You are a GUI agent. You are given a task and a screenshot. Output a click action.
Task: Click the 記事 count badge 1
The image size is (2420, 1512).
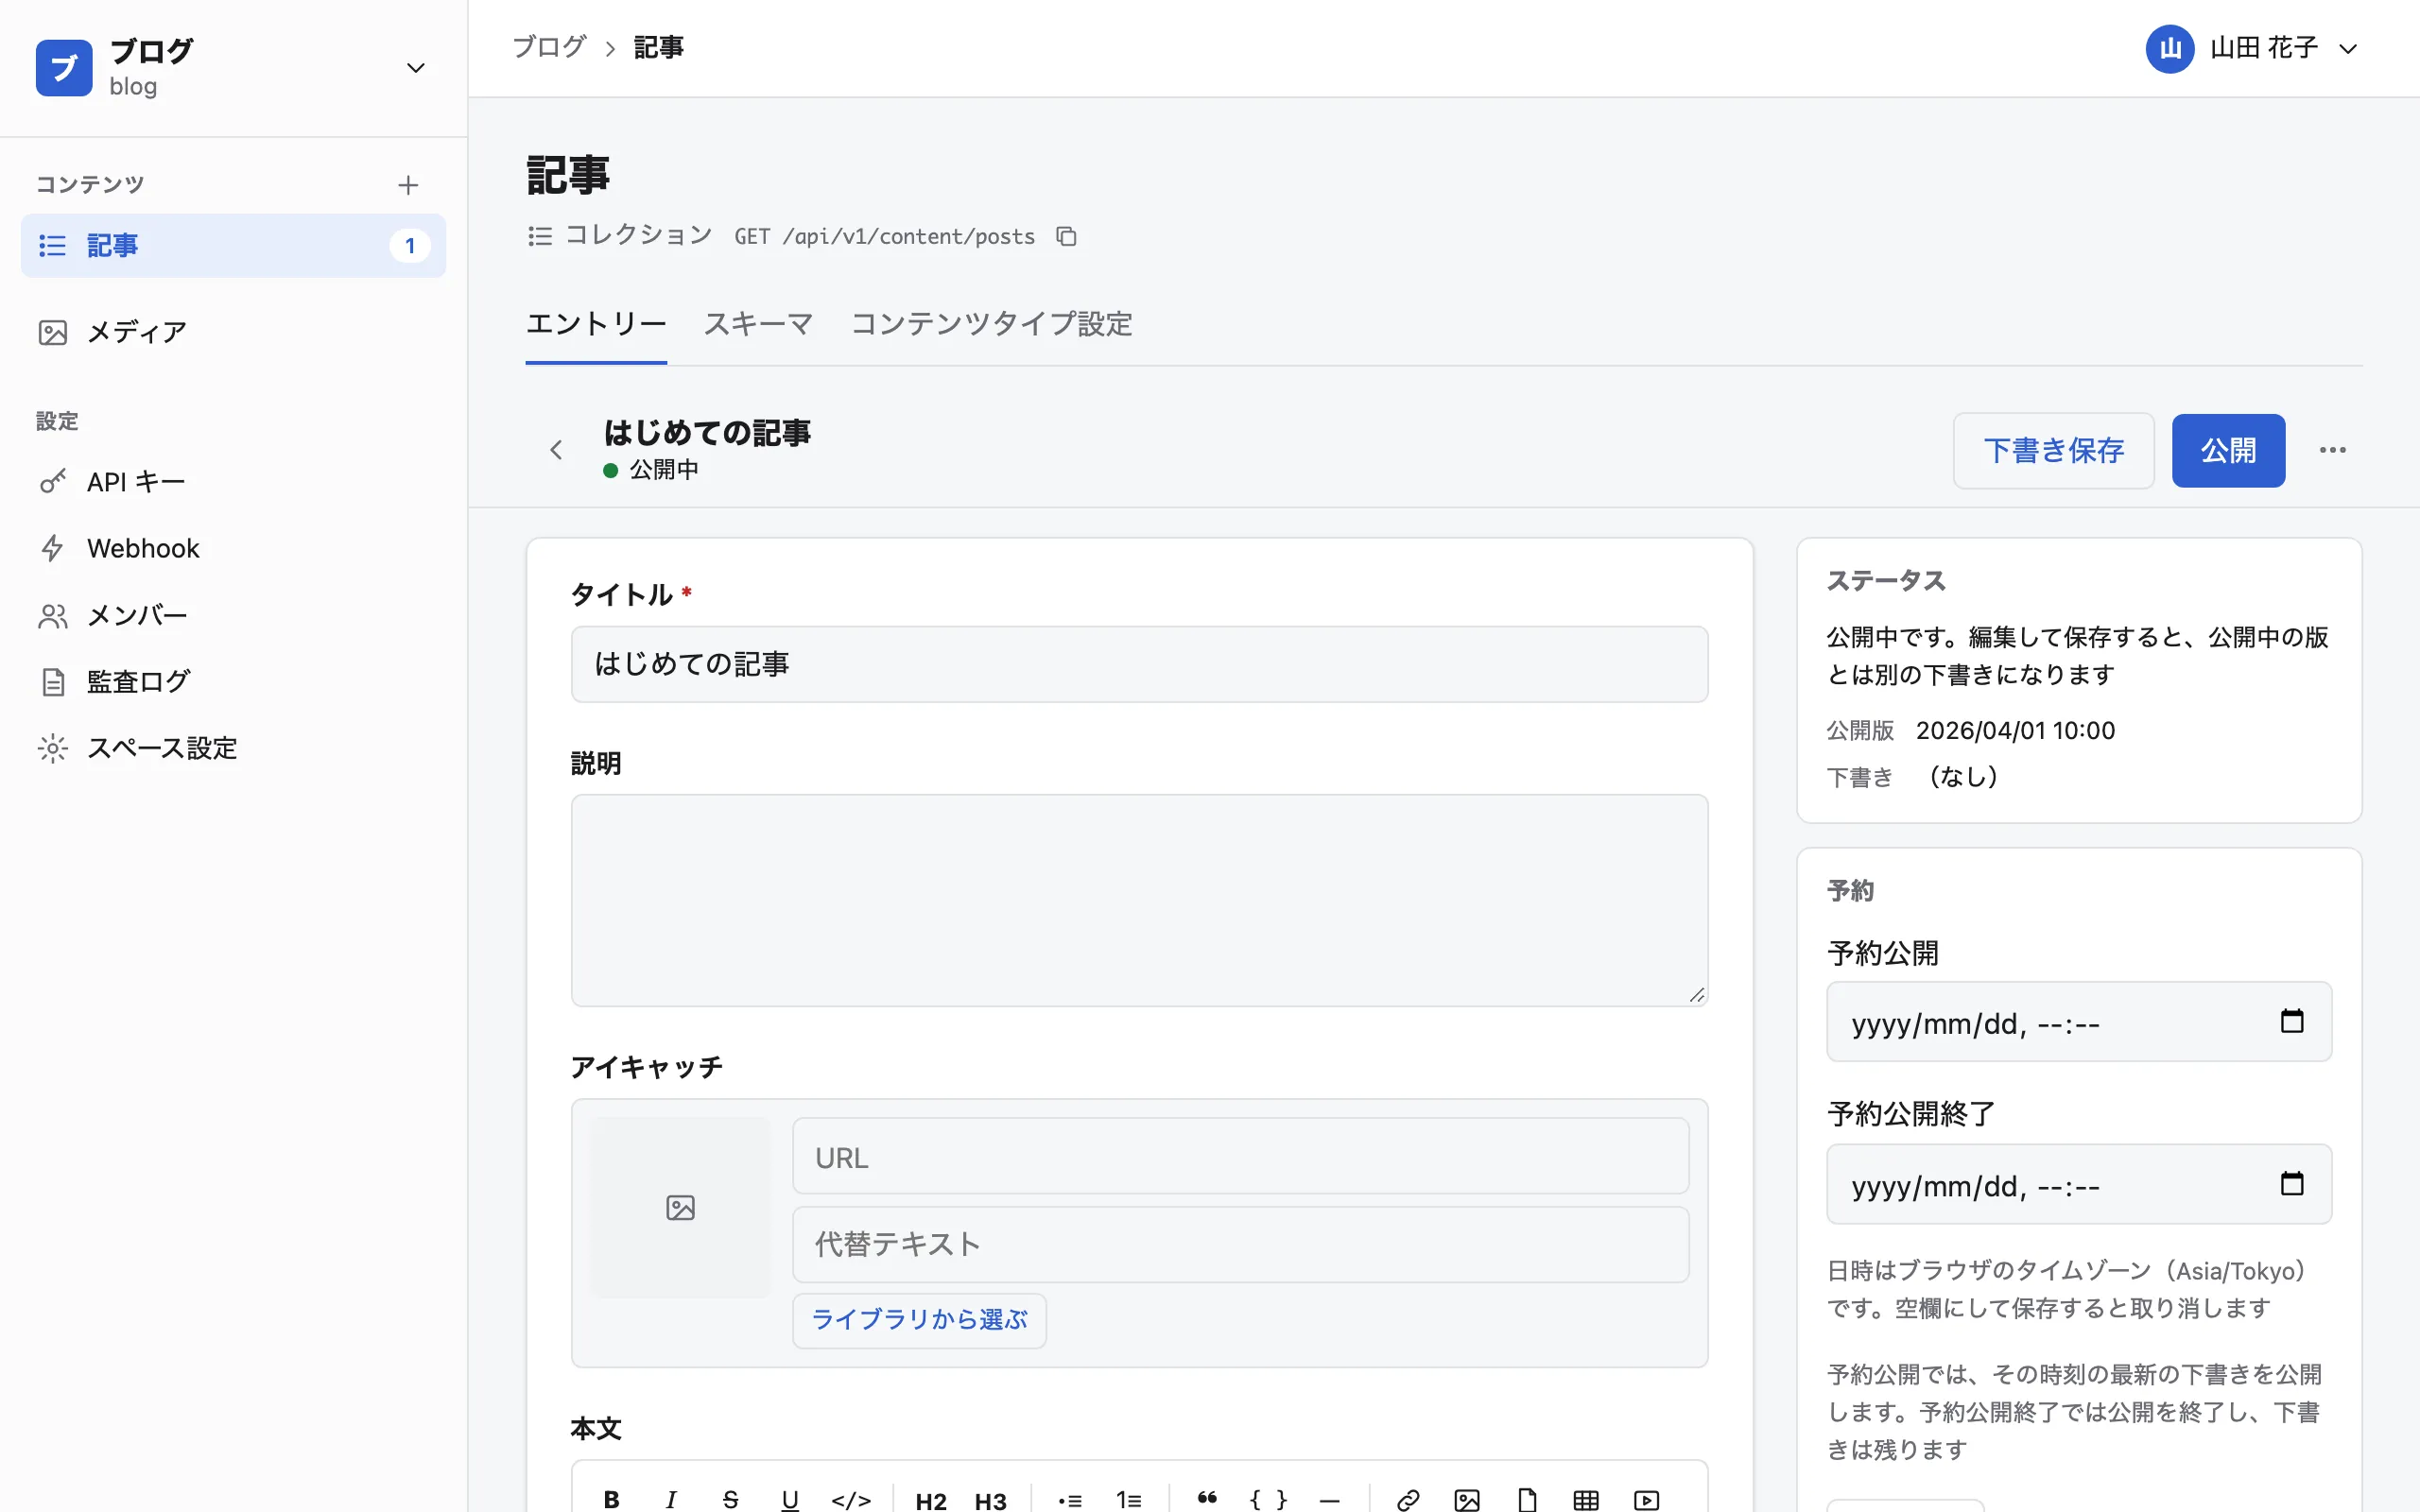pyautogui.click(x=409, y=245)
